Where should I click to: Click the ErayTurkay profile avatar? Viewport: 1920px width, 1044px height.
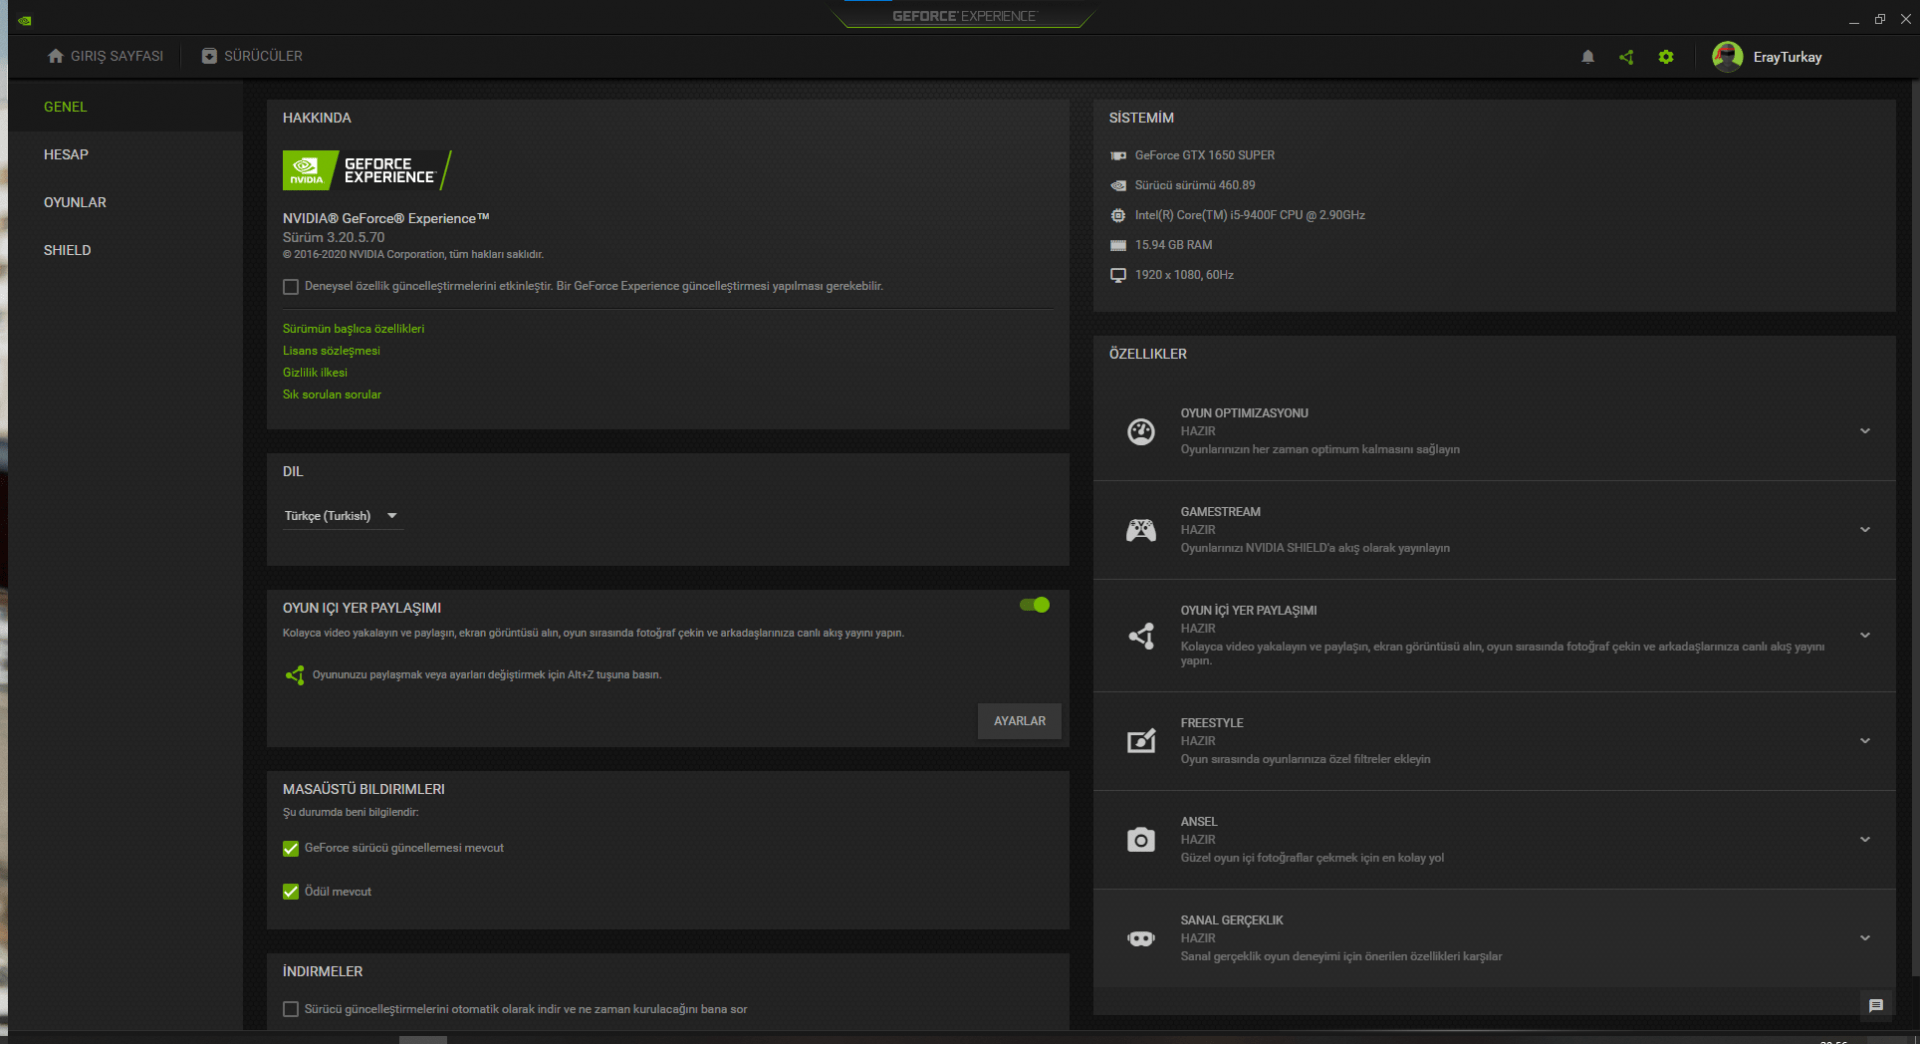click(1727, 57)
